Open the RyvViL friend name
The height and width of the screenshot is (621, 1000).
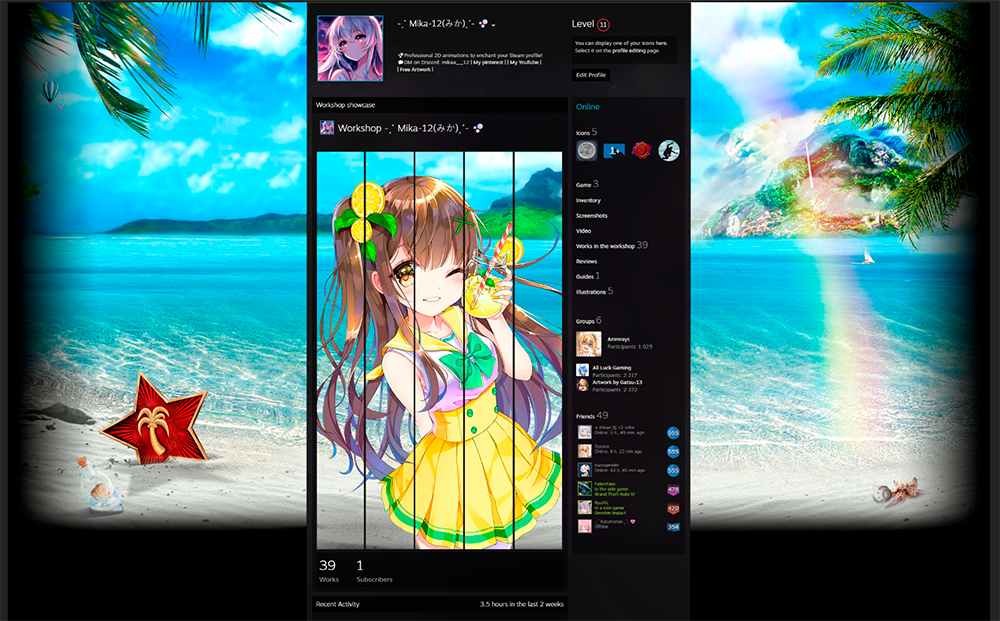coord(601,503)
